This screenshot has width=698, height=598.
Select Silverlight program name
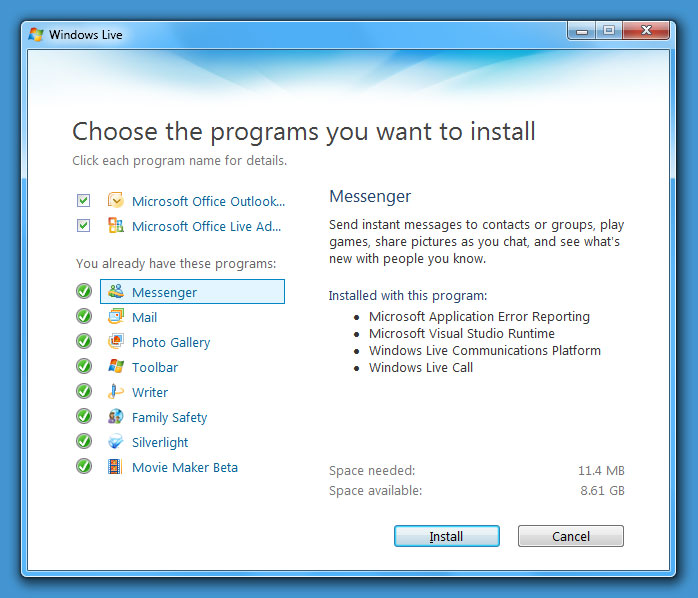[x=160, y=442]
